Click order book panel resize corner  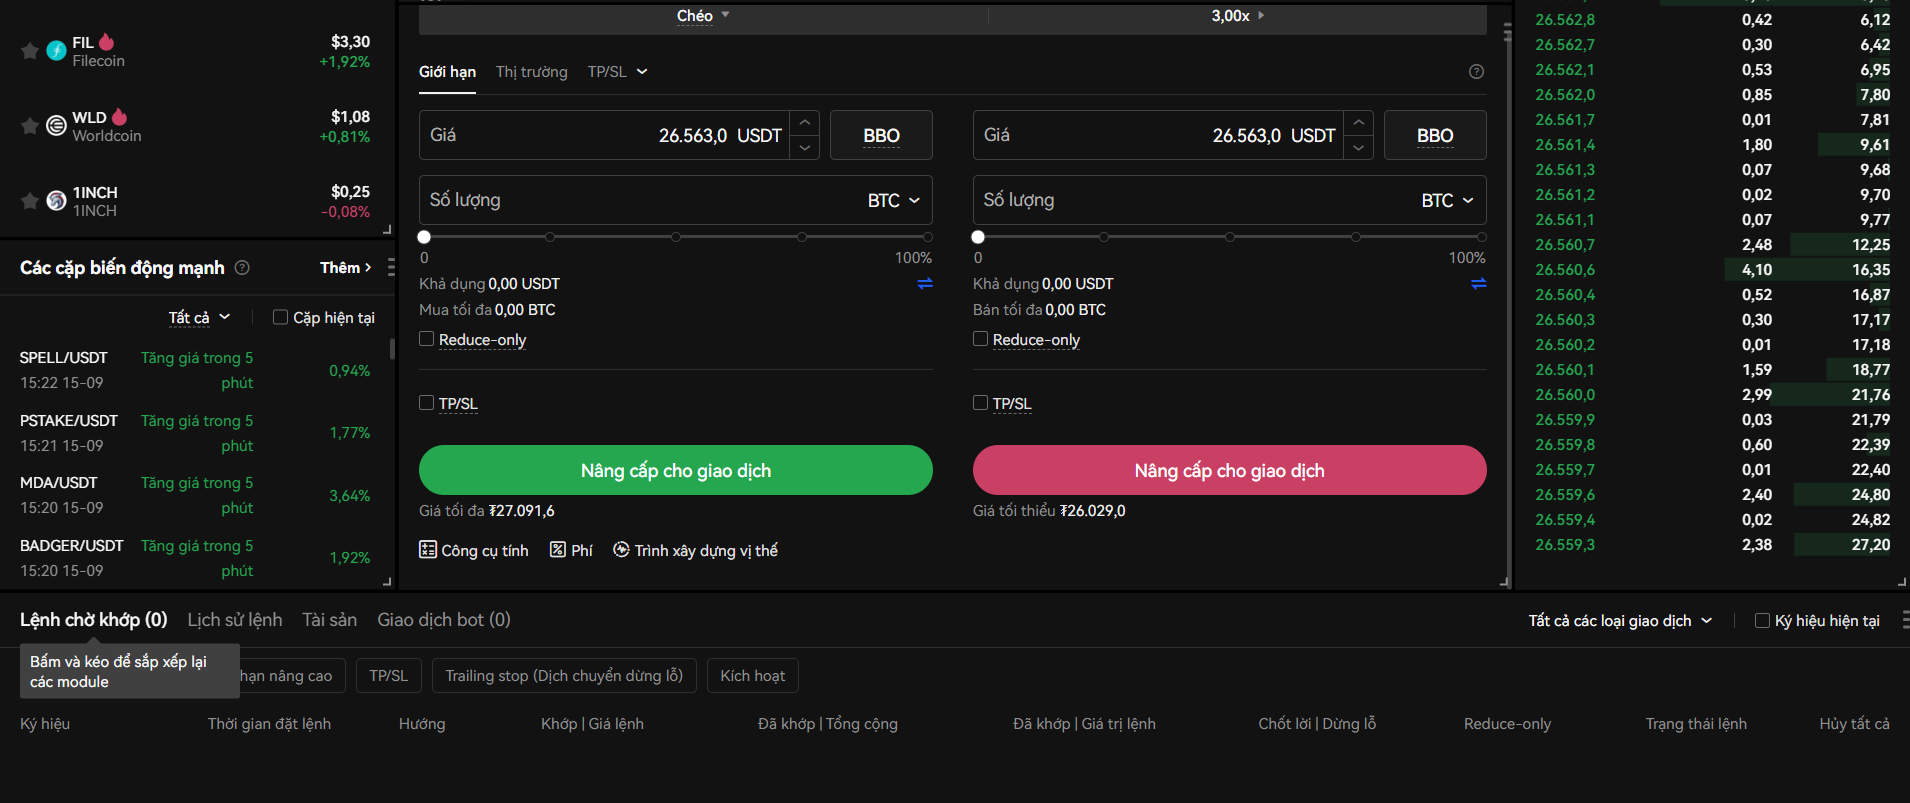click(x=1902, y=581)
